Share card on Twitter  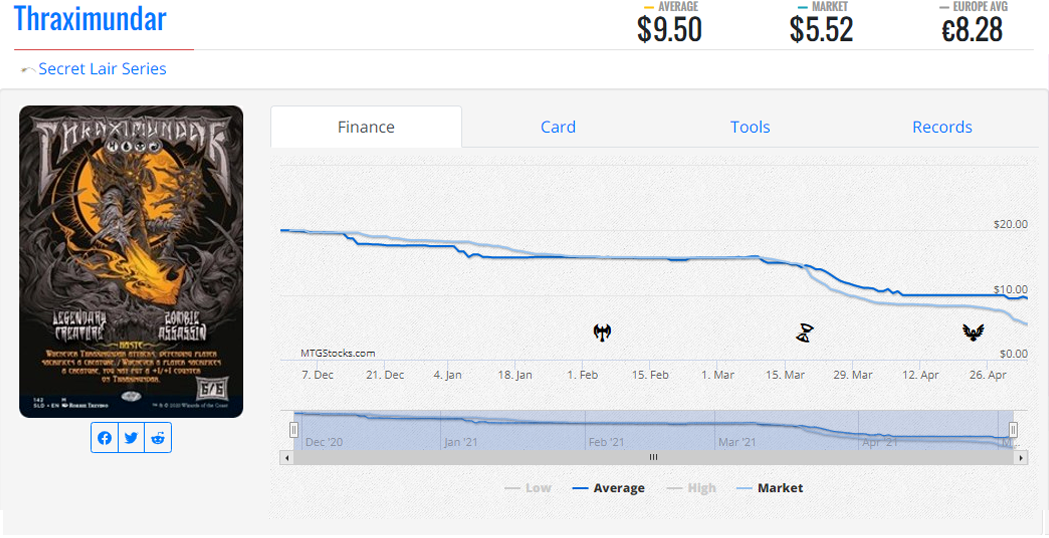(x=131, y=438)
